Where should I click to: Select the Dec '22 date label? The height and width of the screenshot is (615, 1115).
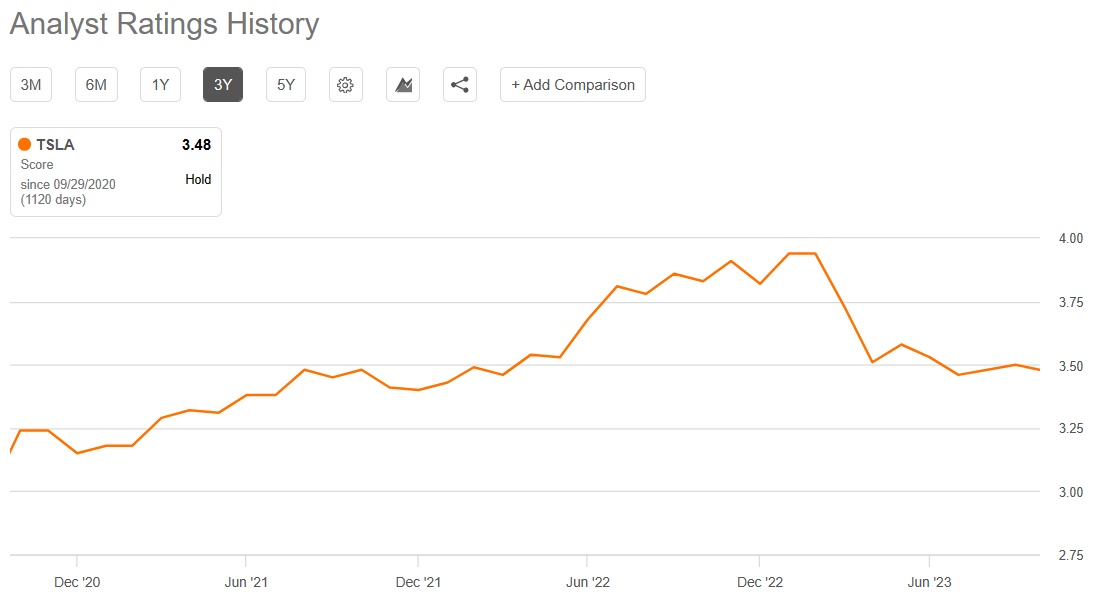(760, 582)
